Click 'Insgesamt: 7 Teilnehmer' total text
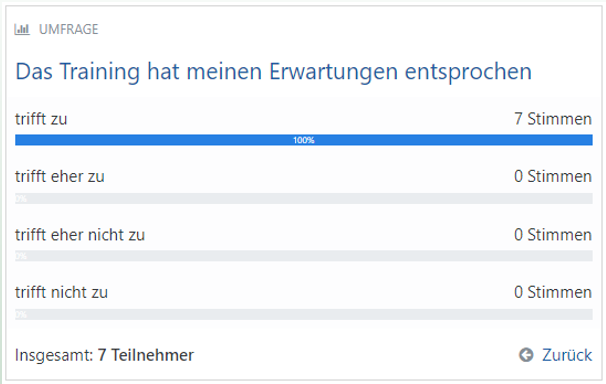 pyautogui.click(x=104, y=355)
